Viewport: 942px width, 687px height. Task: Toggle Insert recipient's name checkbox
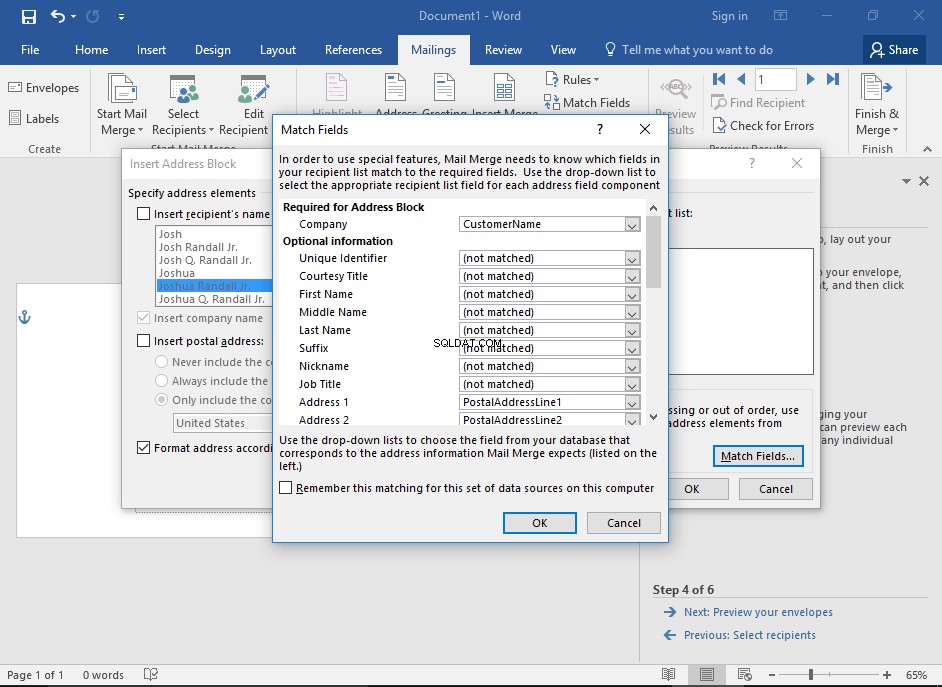(x=144, y=214)
